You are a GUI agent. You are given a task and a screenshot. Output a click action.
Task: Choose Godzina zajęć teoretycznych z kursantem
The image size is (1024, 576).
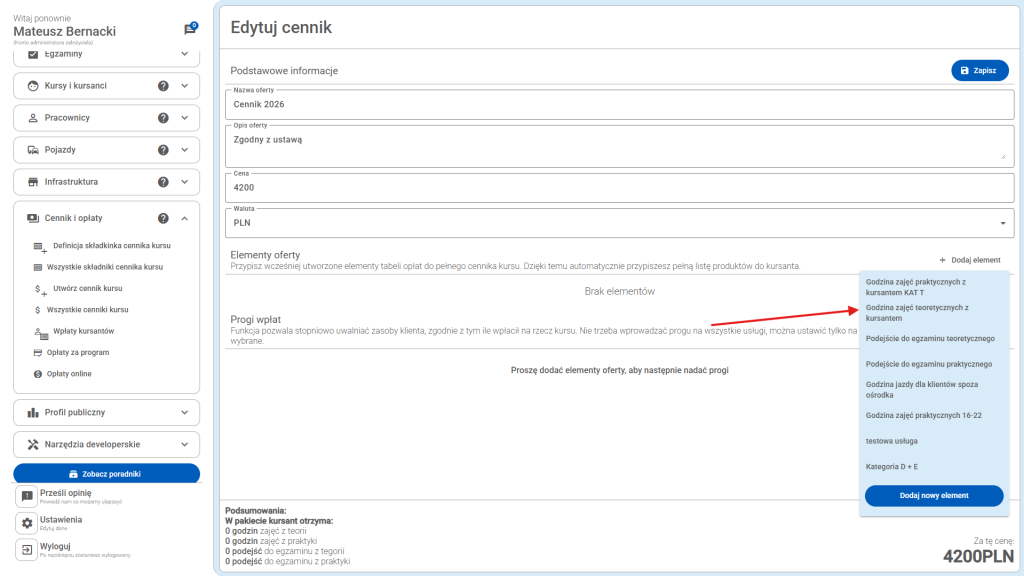(917, 313)
